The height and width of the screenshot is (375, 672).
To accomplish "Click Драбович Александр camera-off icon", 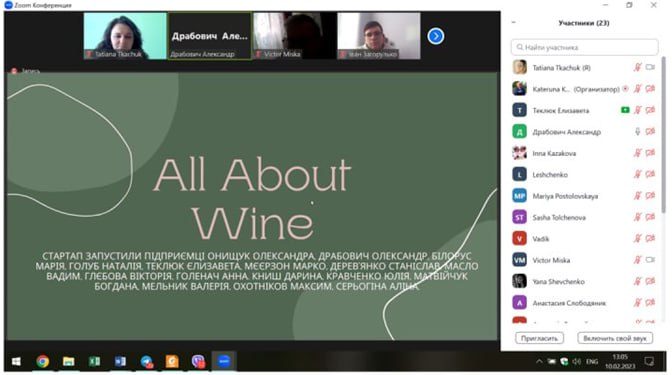I will click(650, 132).
